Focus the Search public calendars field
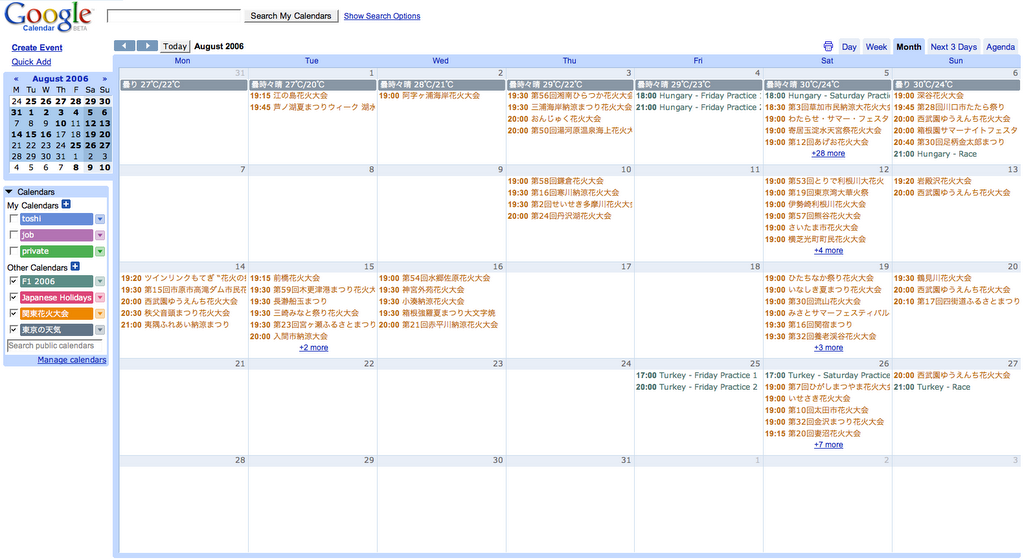Screen dimensions: 1024x560 tap(55, 345)
